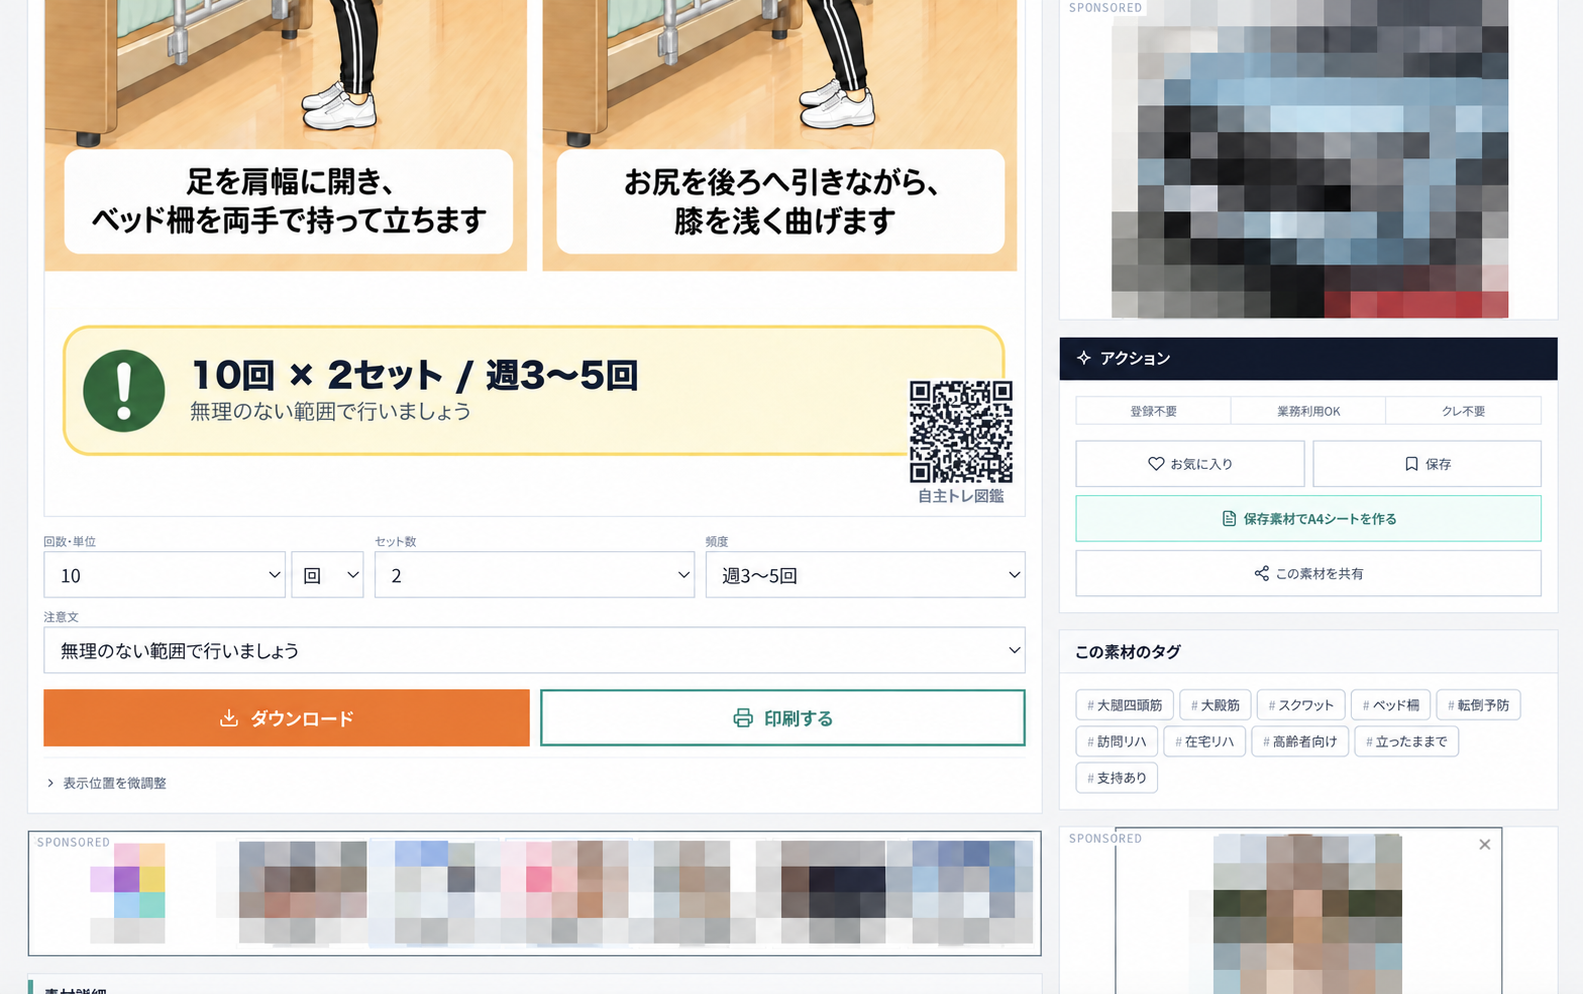The width and height of the screenshot is (1583, 994).
Task: Select the #スクワット tag
Action: 1301,705
